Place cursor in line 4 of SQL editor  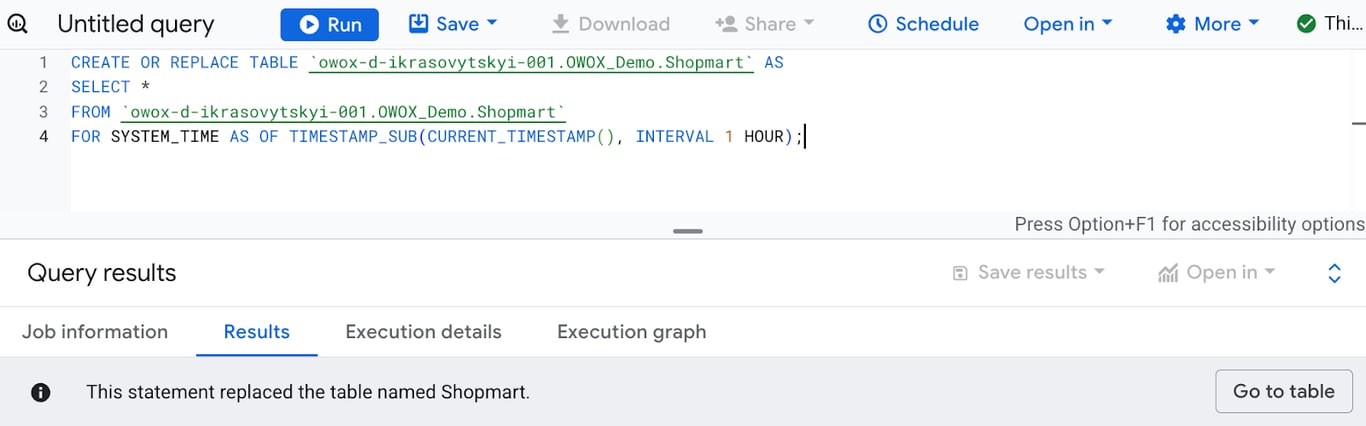pos(437,136)
